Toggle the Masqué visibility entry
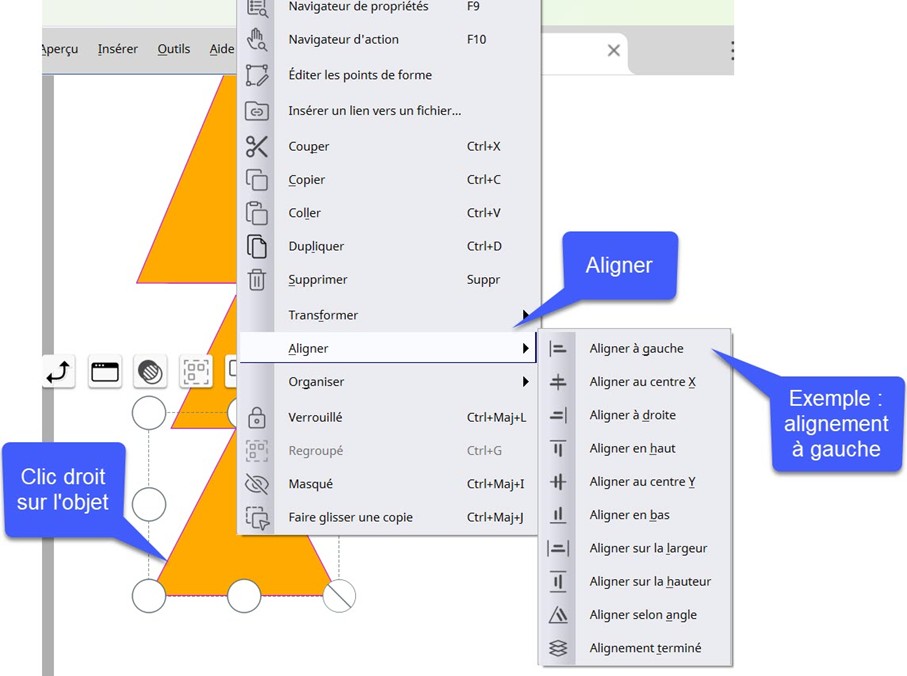Image resolution: width=907 pixels, height=676 pixels. point(389,484)
